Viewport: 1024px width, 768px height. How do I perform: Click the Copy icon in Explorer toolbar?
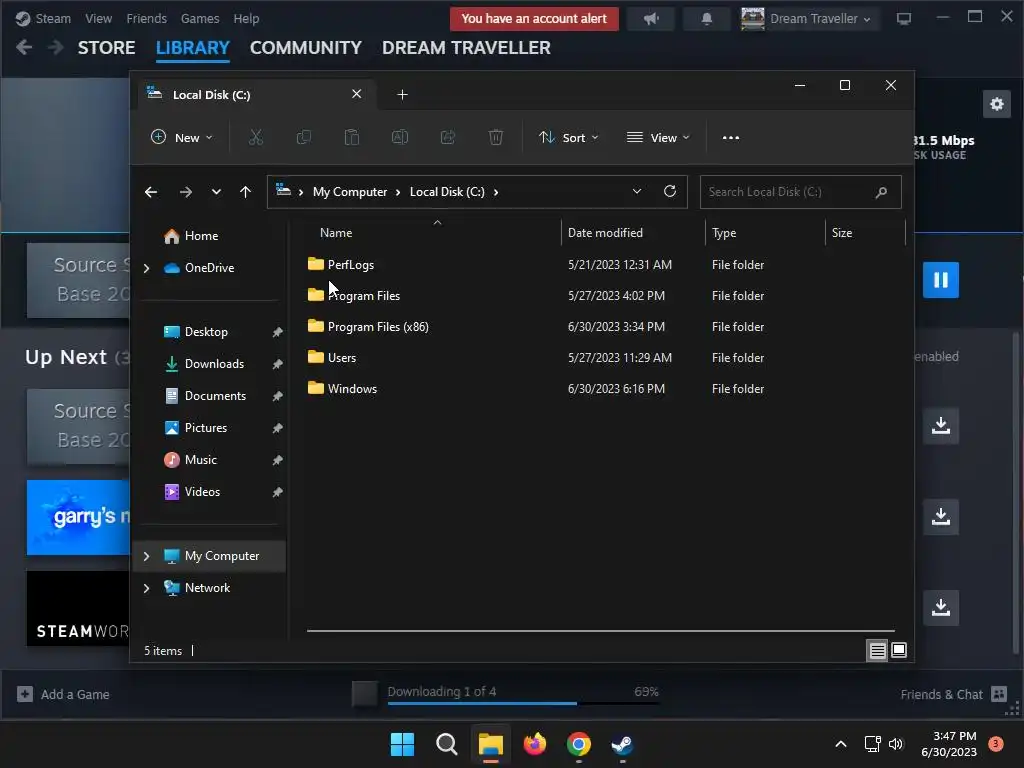click(304, 137)
